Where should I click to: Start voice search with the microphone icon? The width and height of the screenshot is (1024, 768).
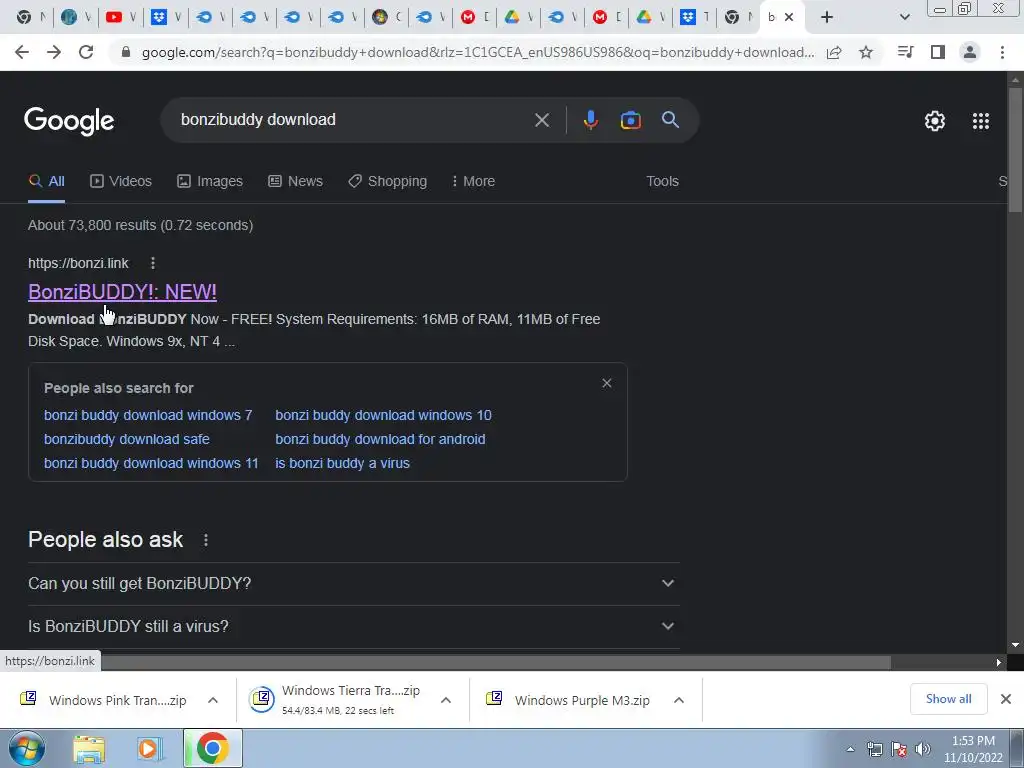(590, 120)
